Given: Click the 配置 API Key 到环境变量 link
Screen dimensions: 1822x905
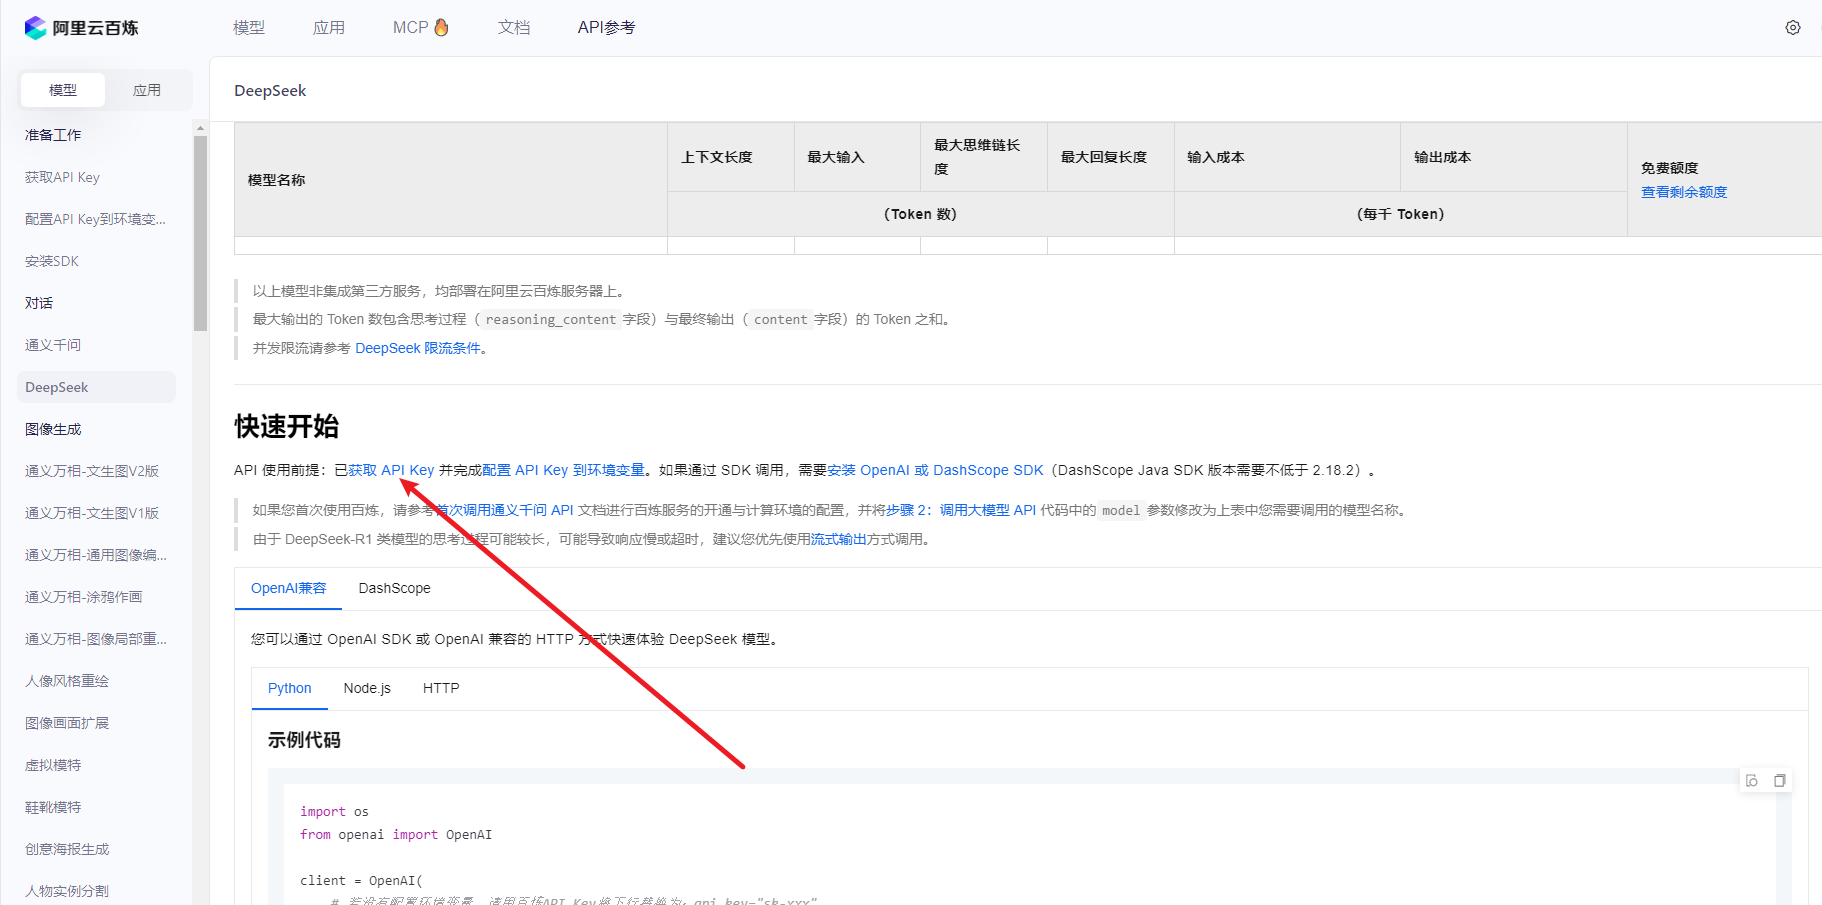Looking at the screenshot, I should tap(563, 470).
